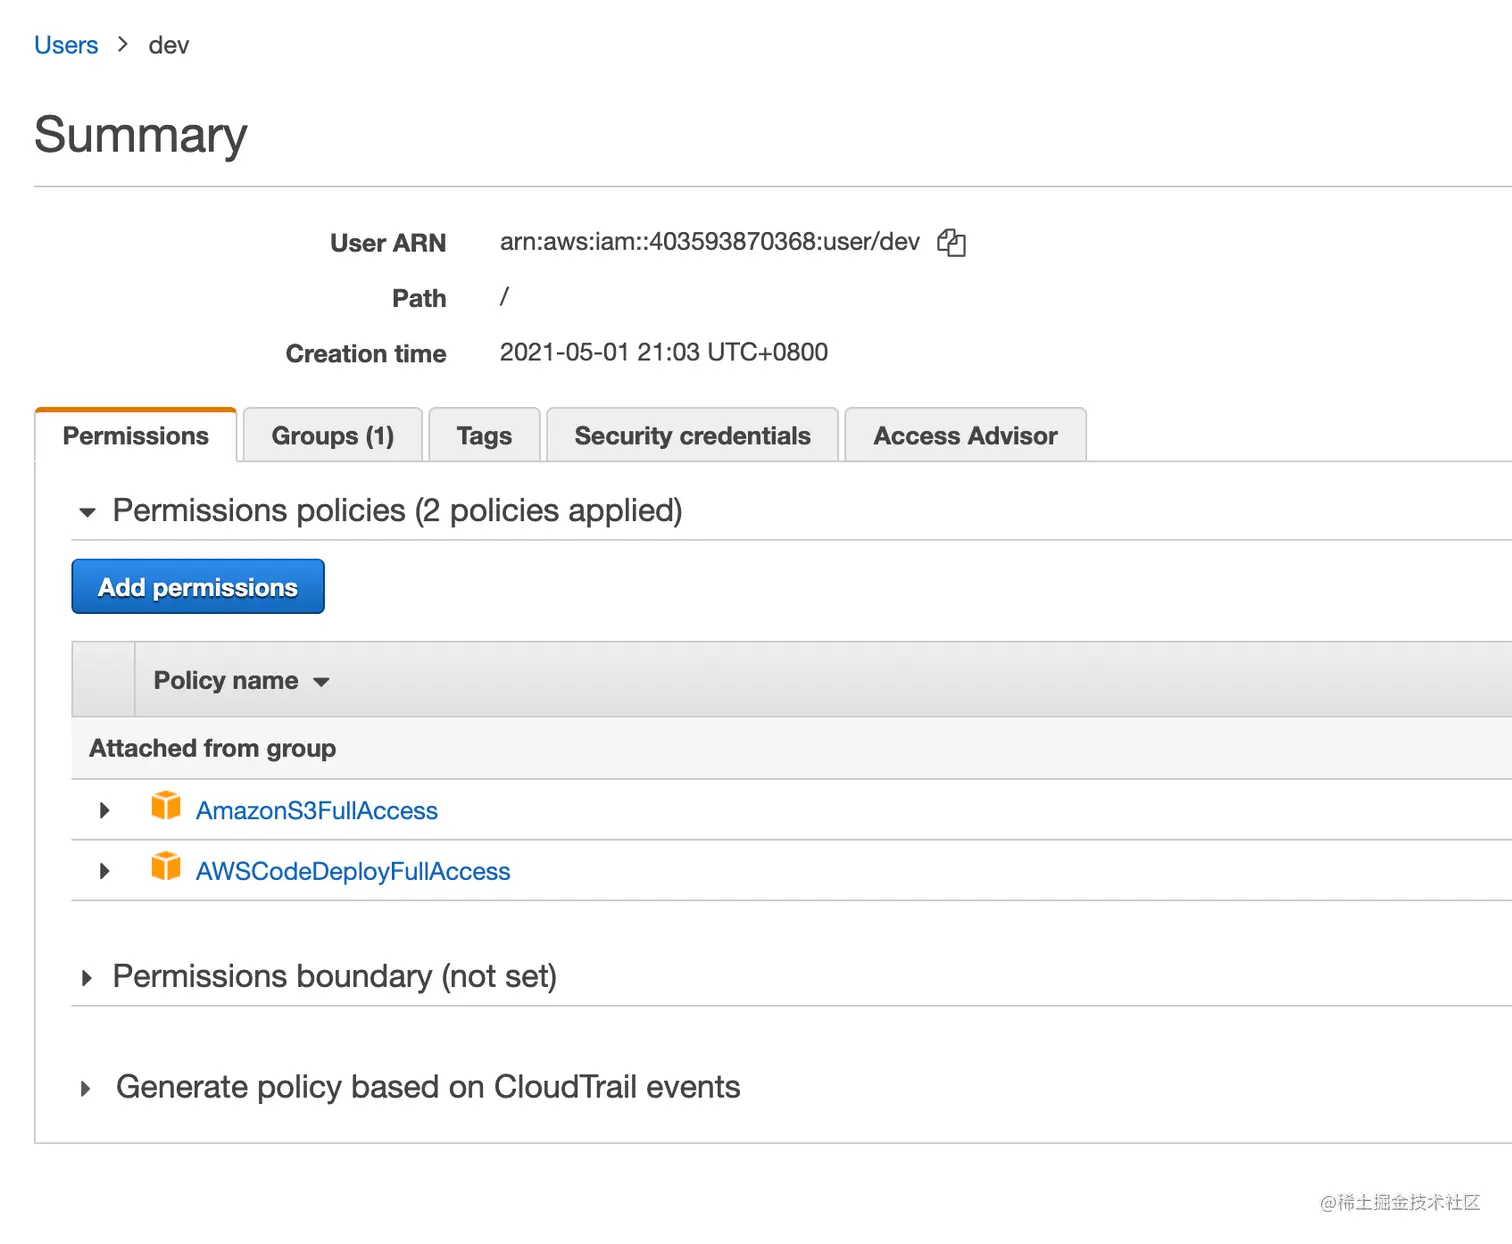This screenshot has height=1244, width=1512.
Task: Click the Add permissions button
Action: pyautogui.click(x=197, y=586)
